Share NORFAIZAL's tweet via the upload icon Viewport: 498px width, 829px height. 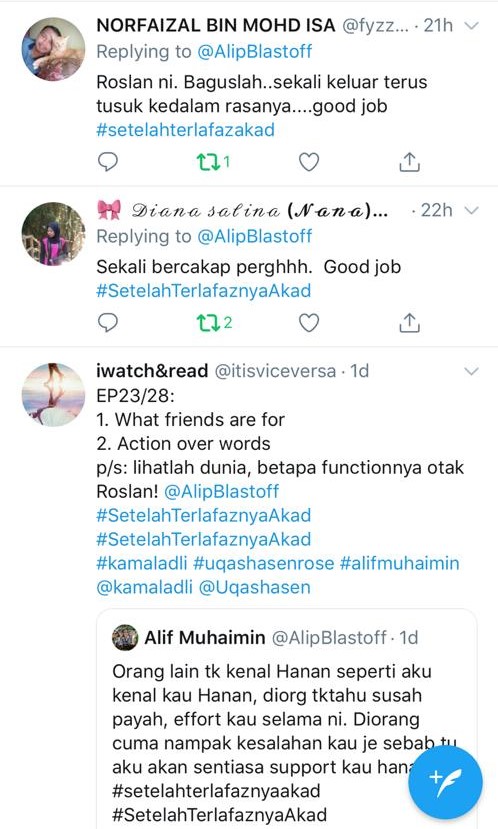(409, 162)
